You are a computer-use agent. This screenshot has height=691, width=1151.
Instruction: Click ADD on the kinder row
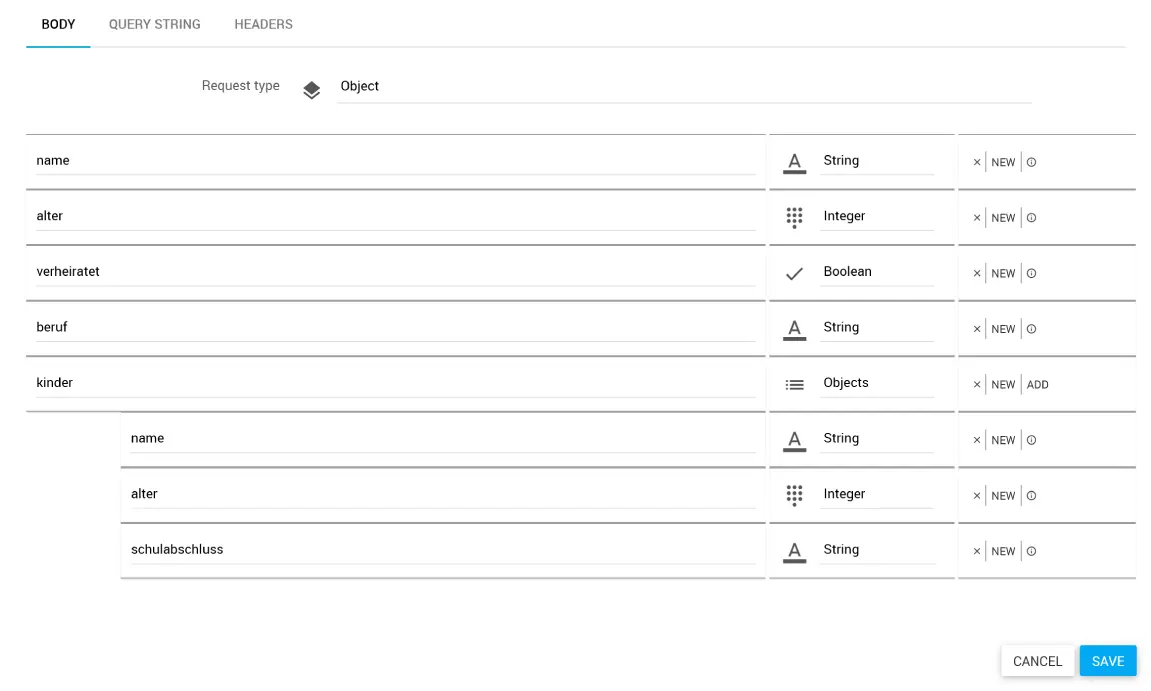[1037, 385]
